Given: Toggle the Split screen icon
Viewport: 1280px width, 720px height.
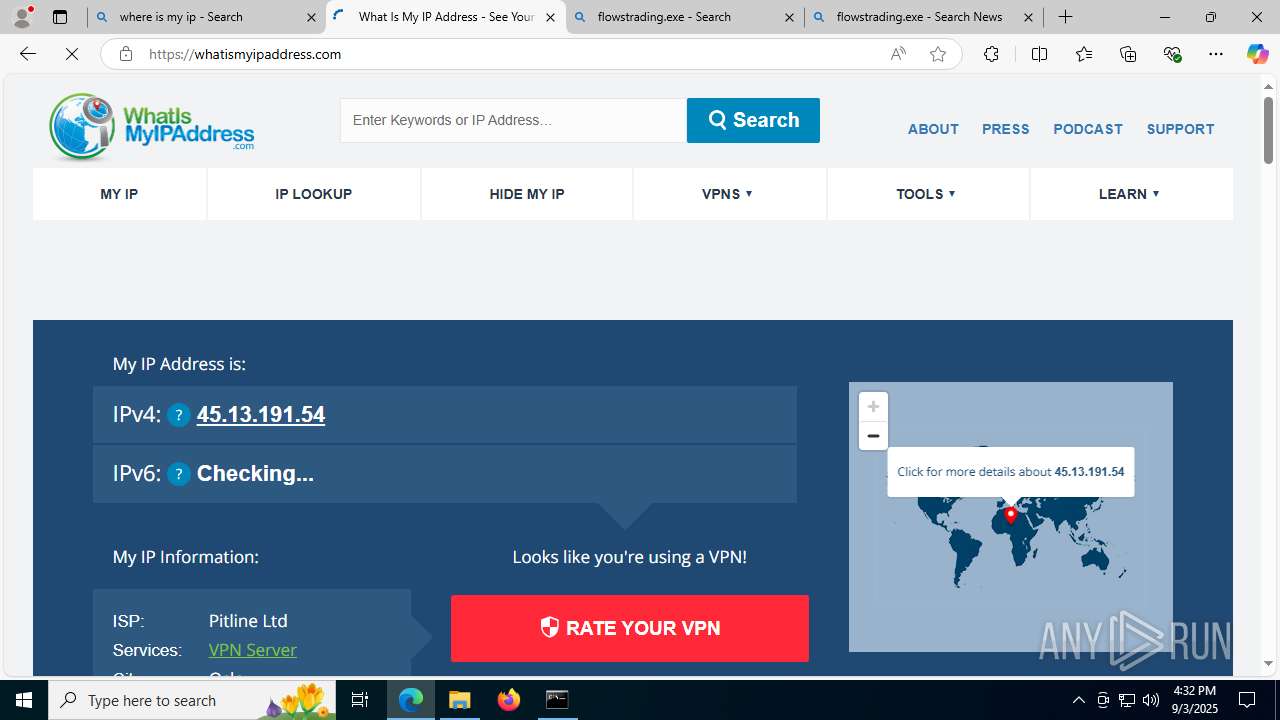Looking at the screenshot, I should (x=1039, y=54).
